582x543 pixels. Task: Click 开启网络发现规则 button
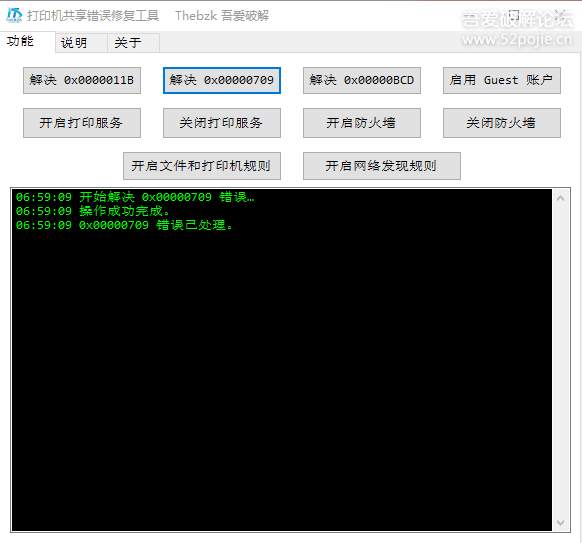pyautogui.click(x=382, y=166)
